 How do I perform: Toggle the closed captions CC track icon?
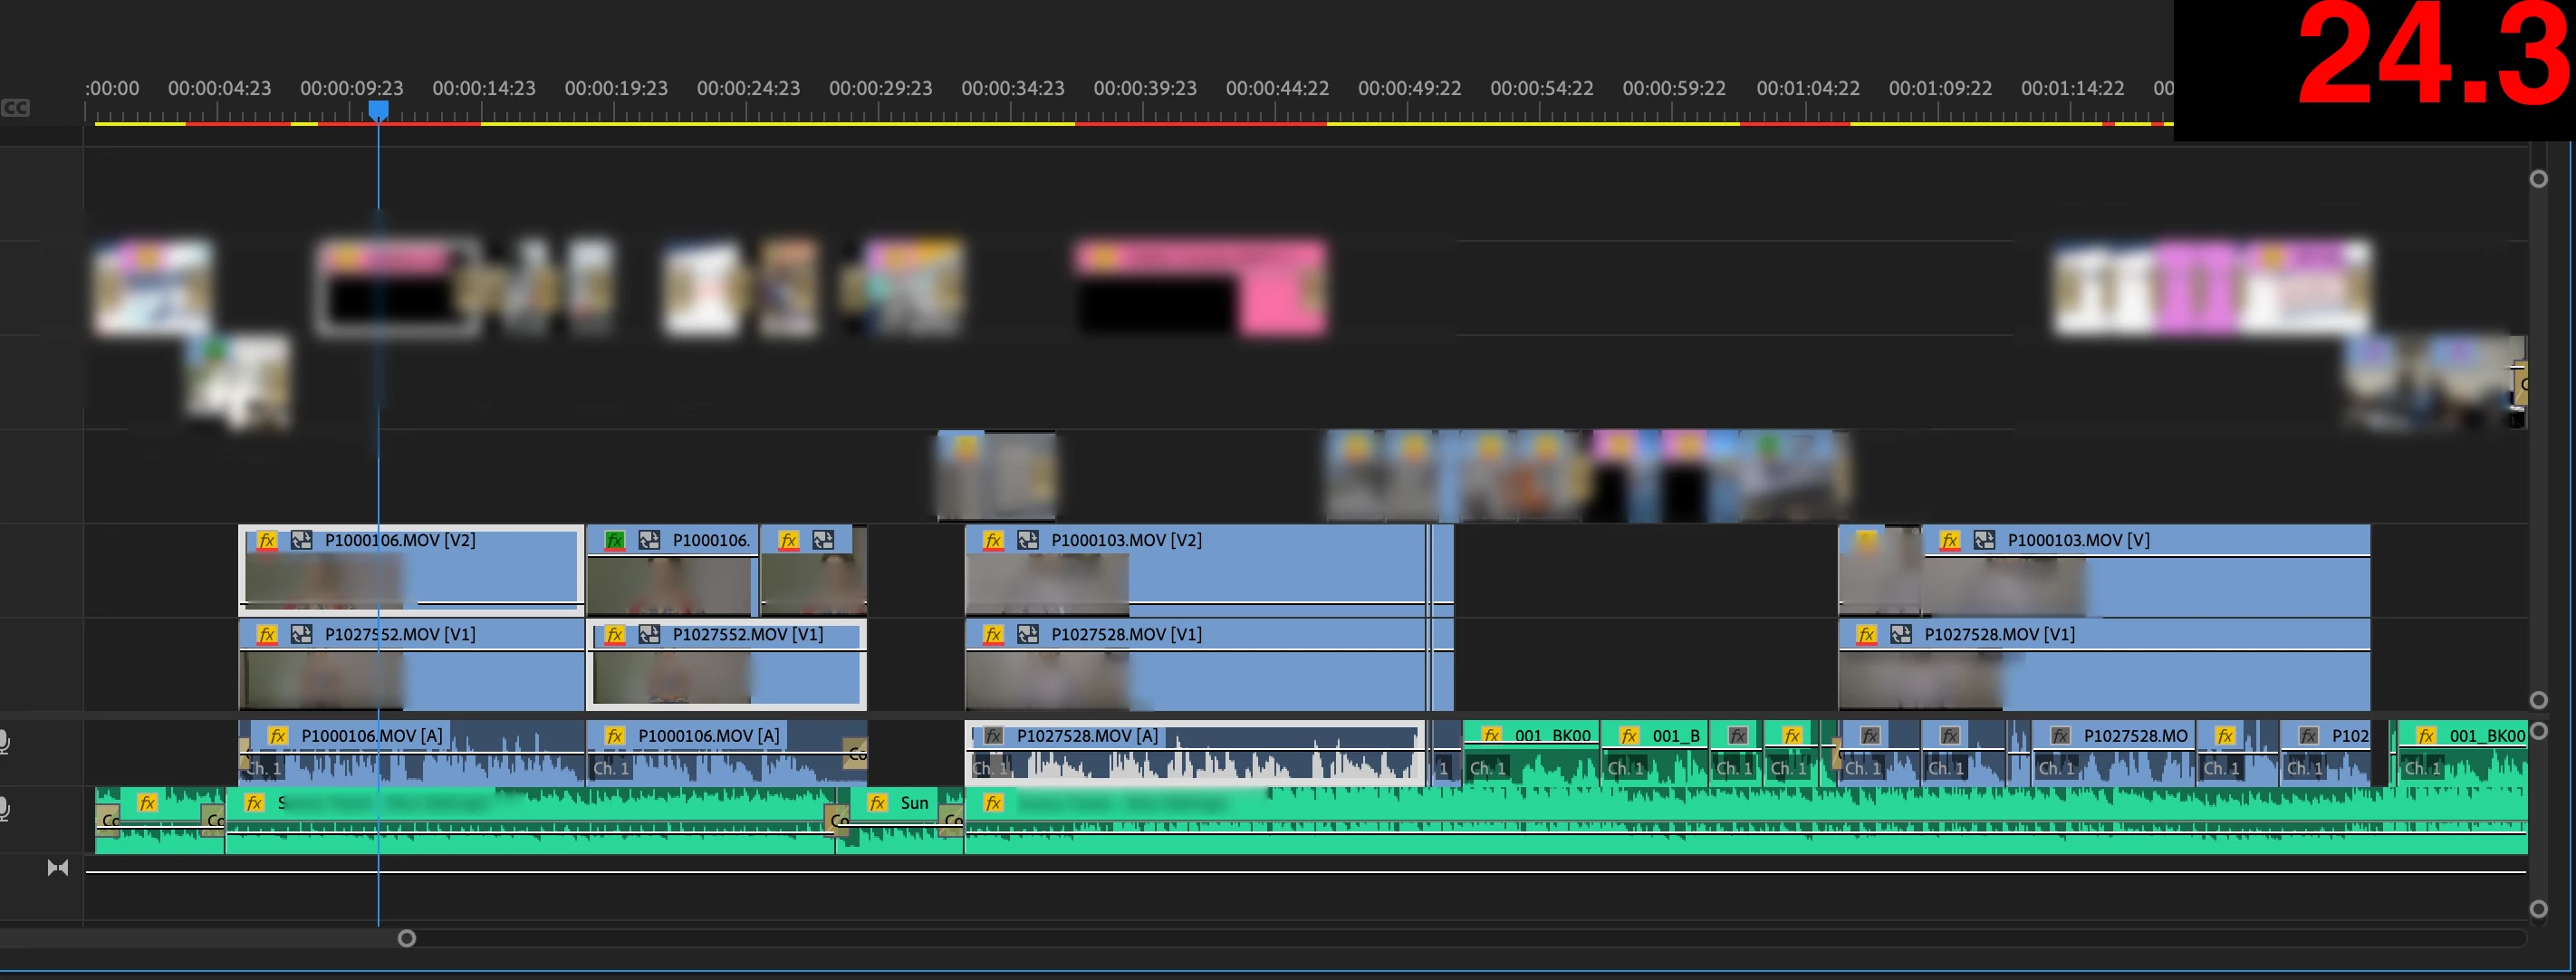(x=15, y=107)
